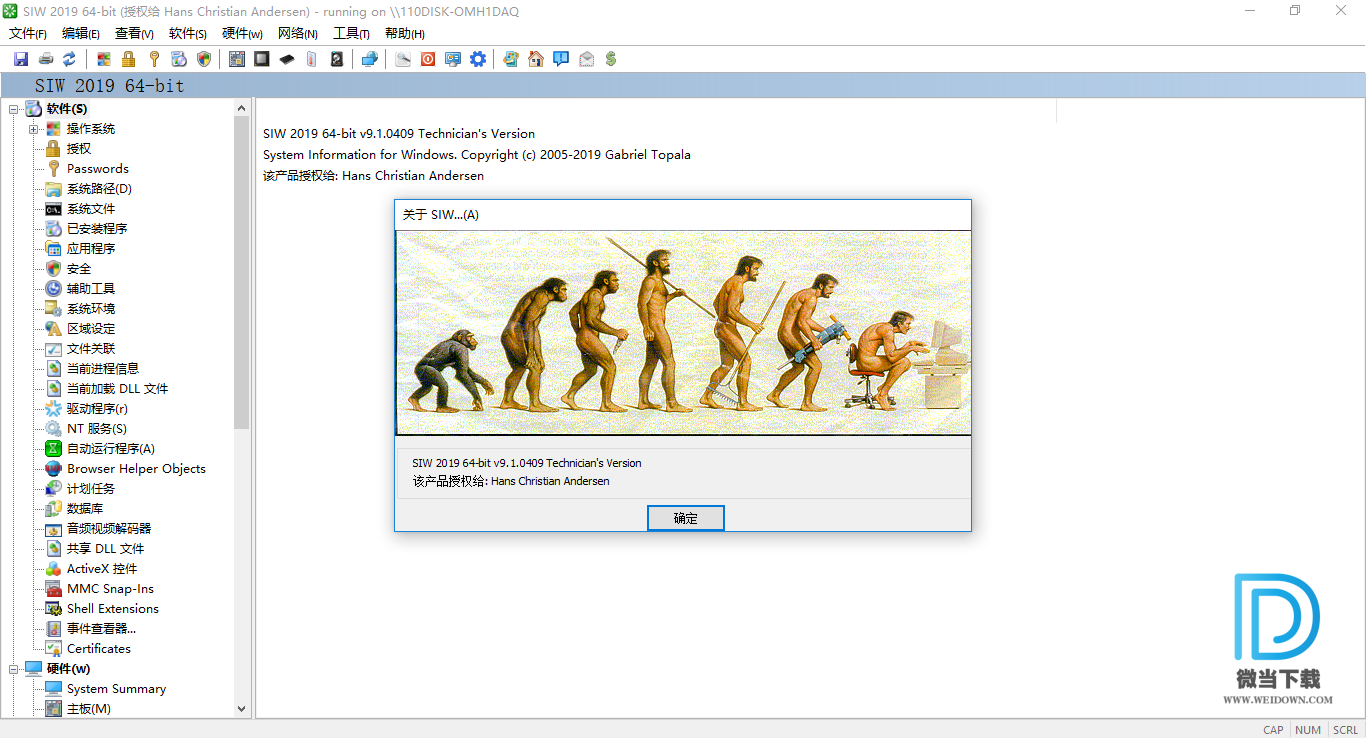Select 自动运行程序(A) in the tree
The height and width of the screenshot is (738, 1366).
coord(111,449)
